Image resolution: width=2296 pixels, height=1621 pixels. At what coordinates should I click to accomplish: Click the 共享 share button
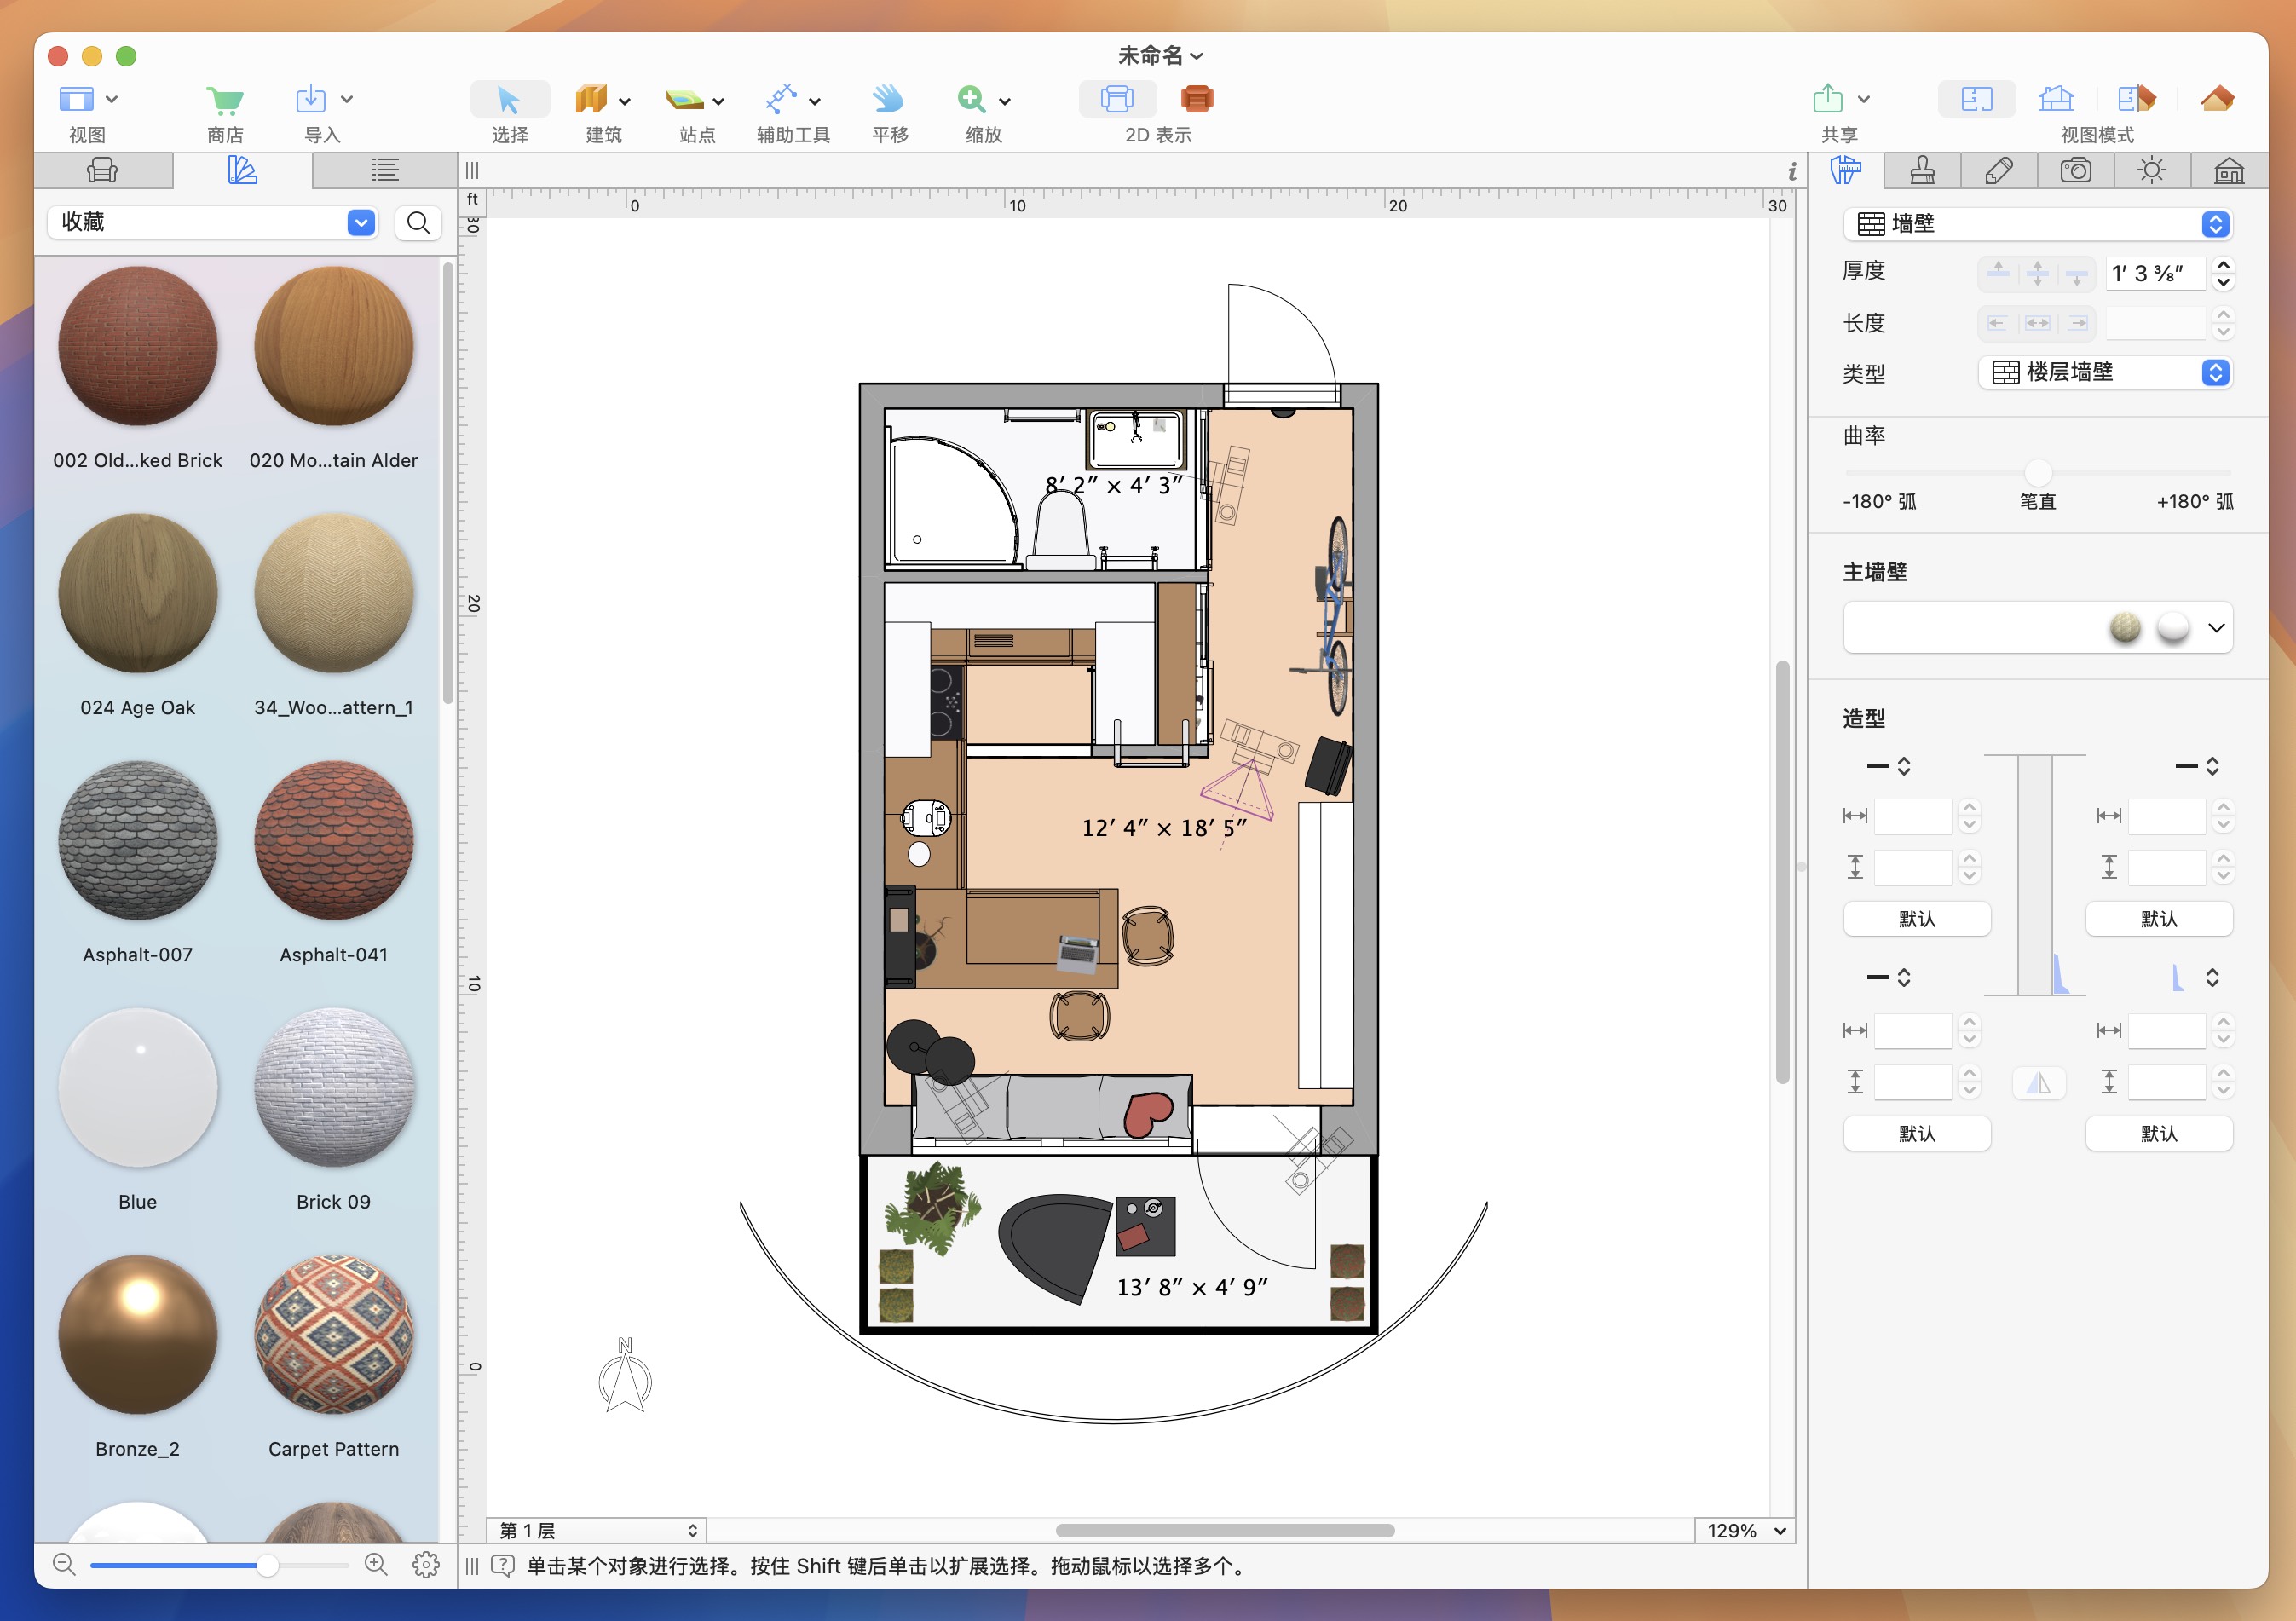1829,99
